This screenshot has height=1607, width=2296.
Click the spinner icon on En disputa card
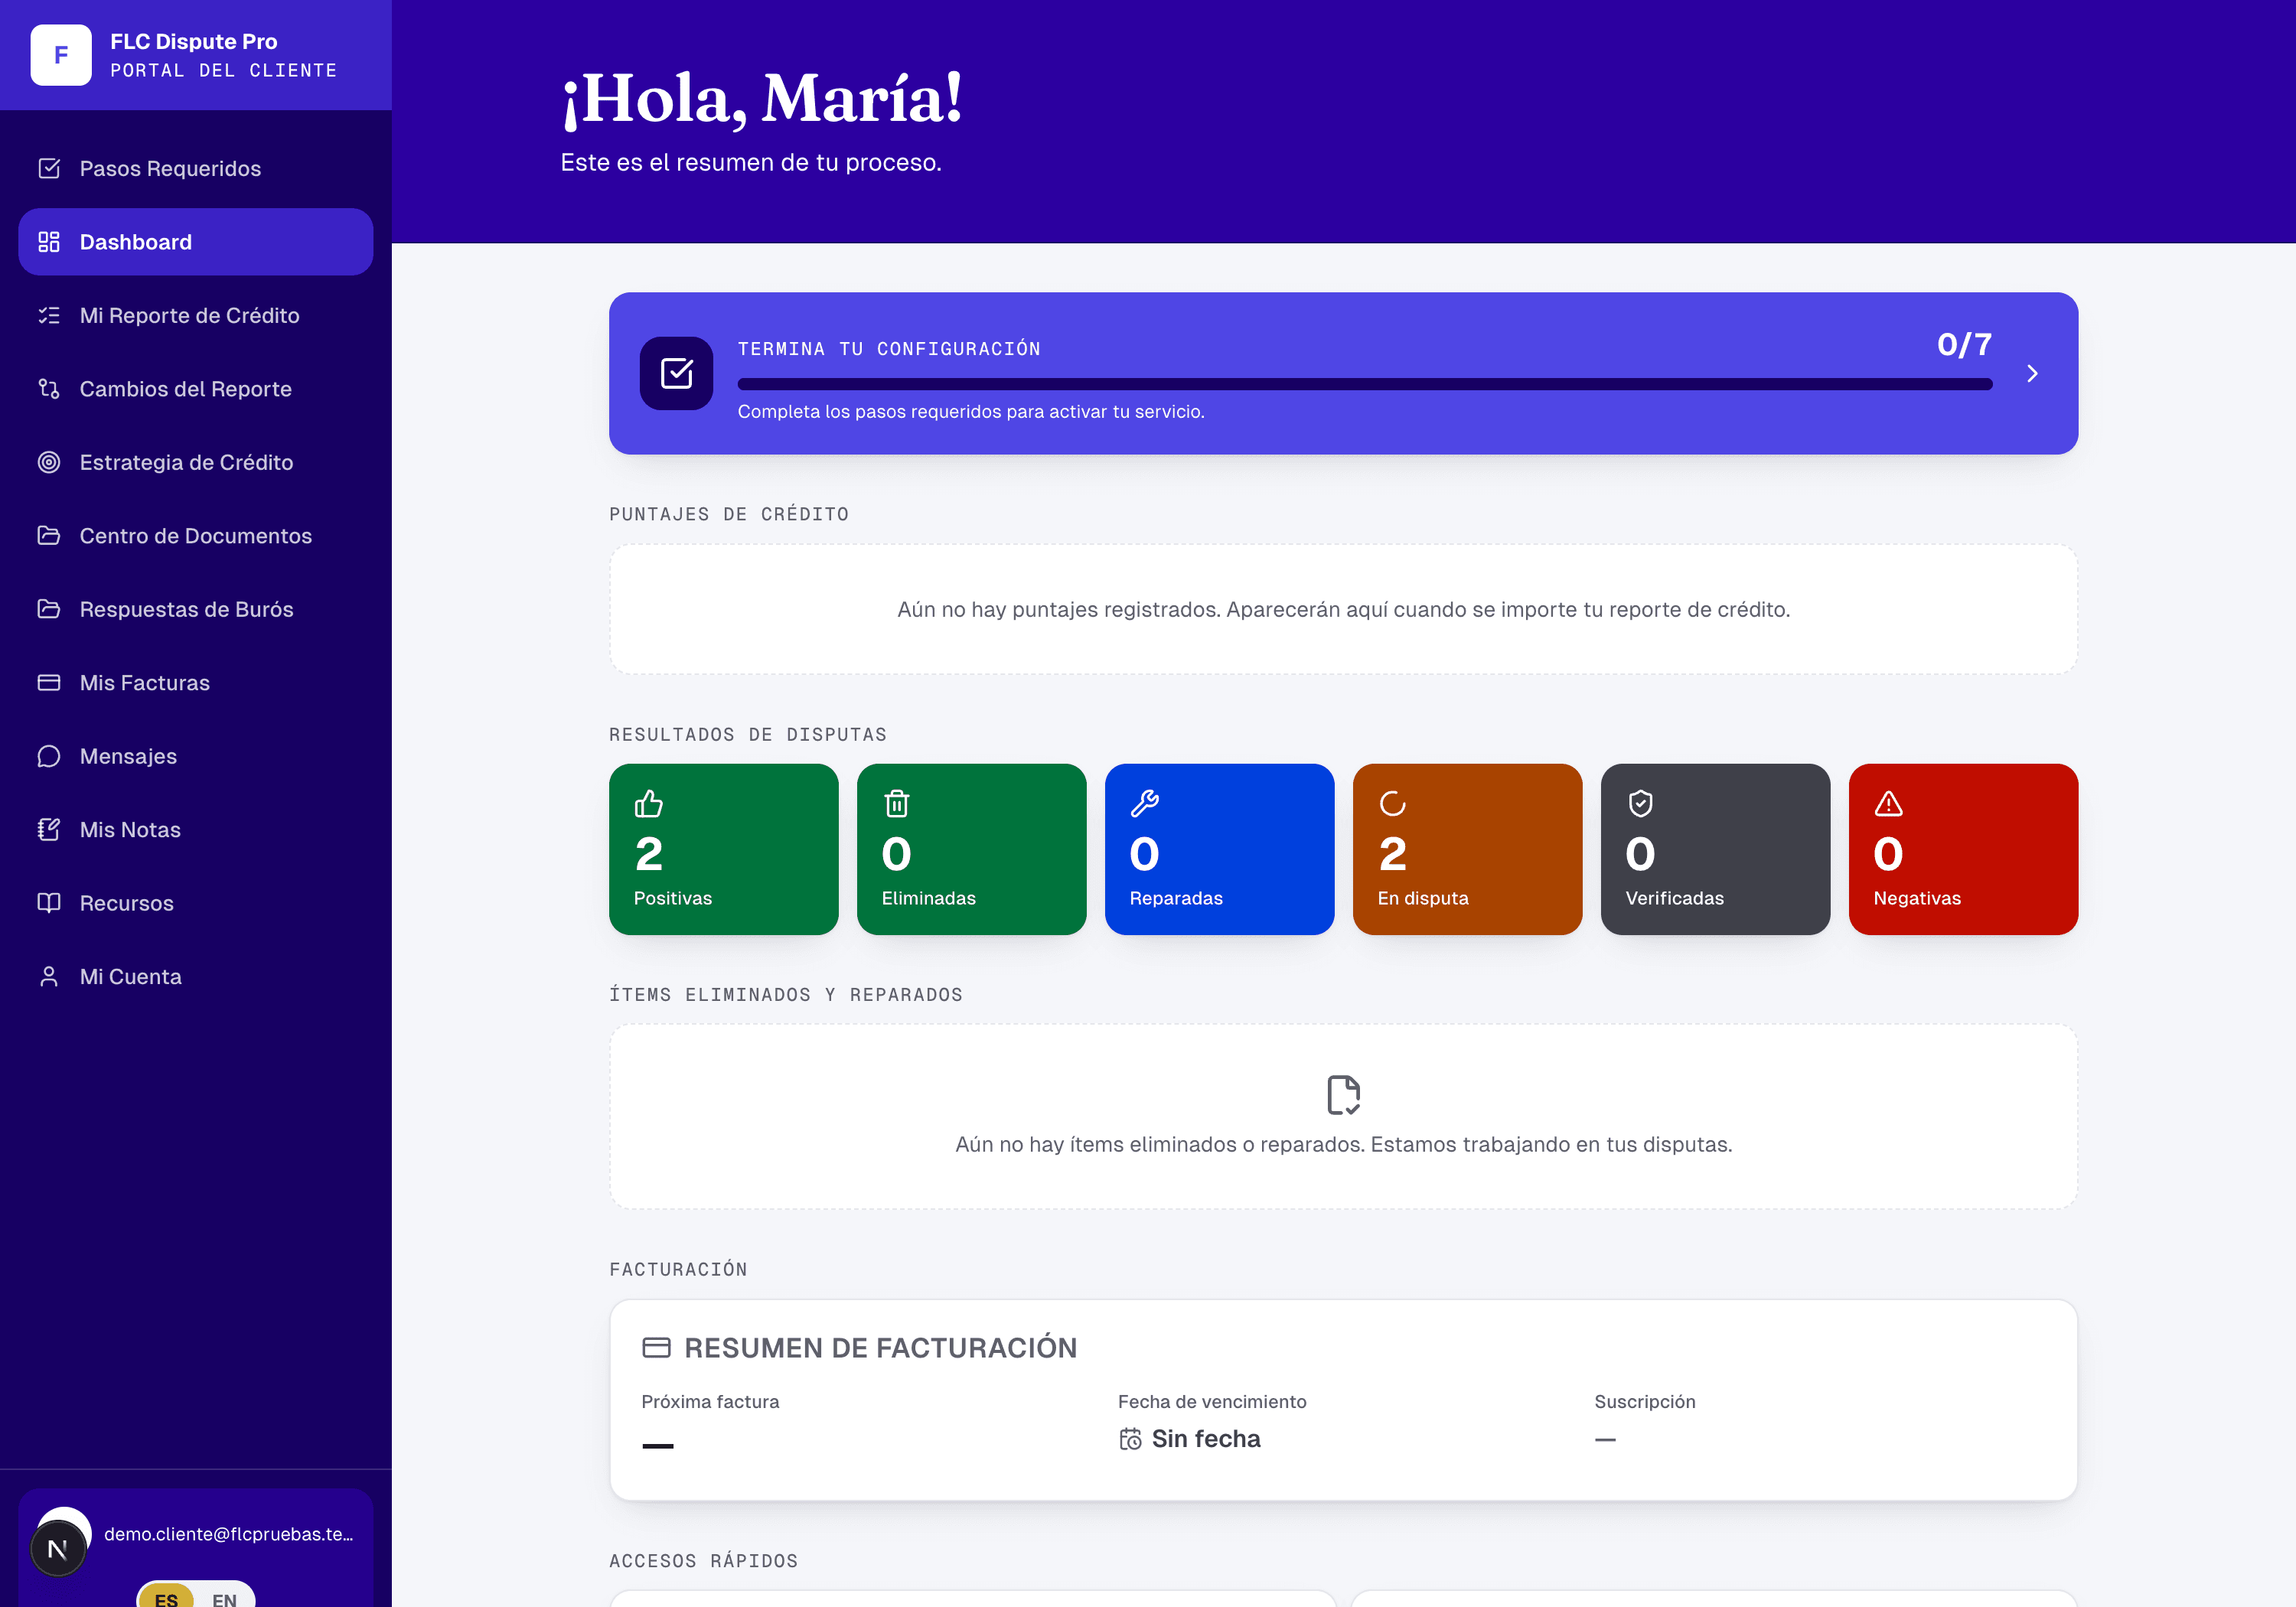coord(1393,803)
